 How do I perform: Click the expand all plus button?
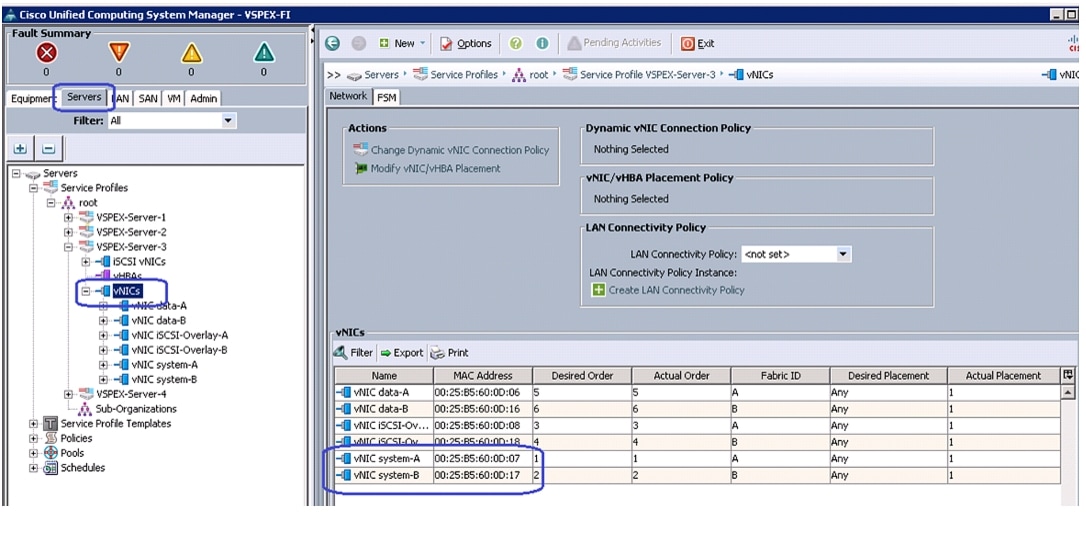point(20,148)
